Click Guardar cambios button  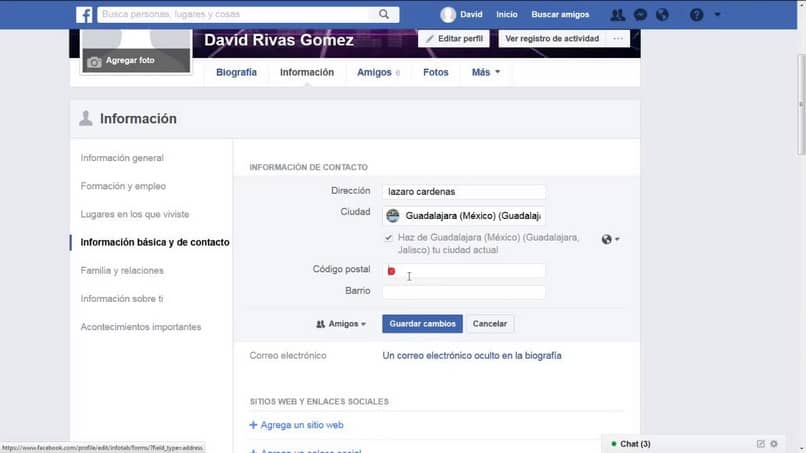[423, 324]
